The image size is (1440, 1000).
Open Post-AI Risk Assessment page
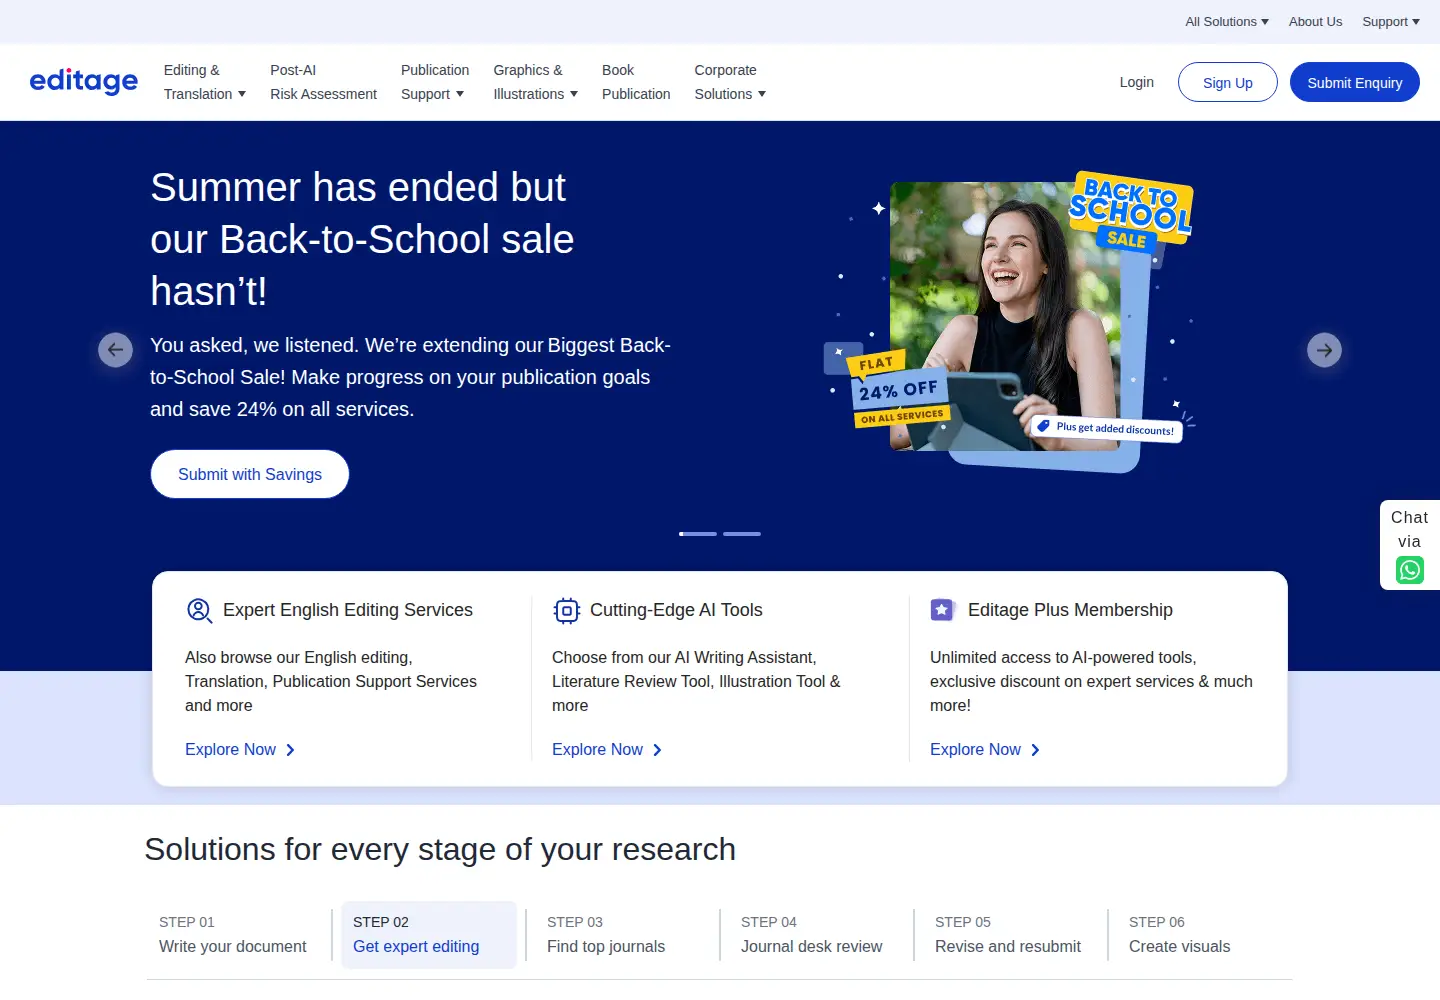click(x=323, y=82)
